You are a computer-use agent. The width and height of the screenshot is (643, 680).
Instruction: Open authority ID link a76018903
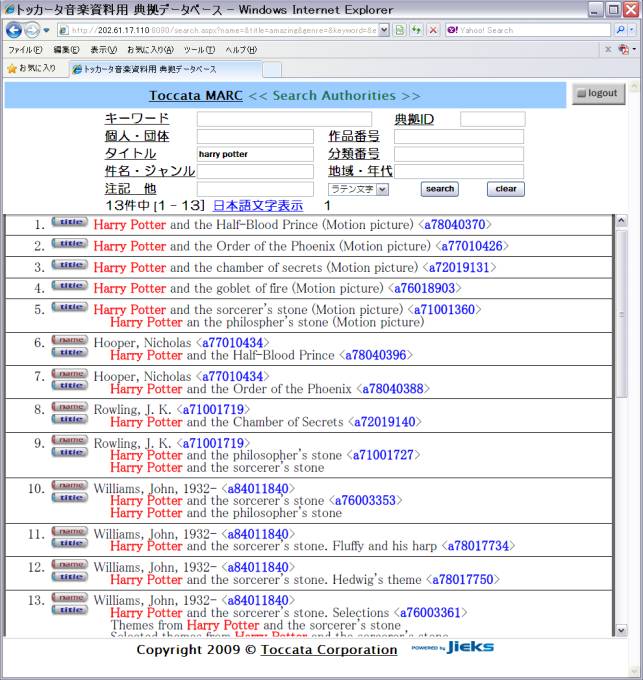pos(424,288)
